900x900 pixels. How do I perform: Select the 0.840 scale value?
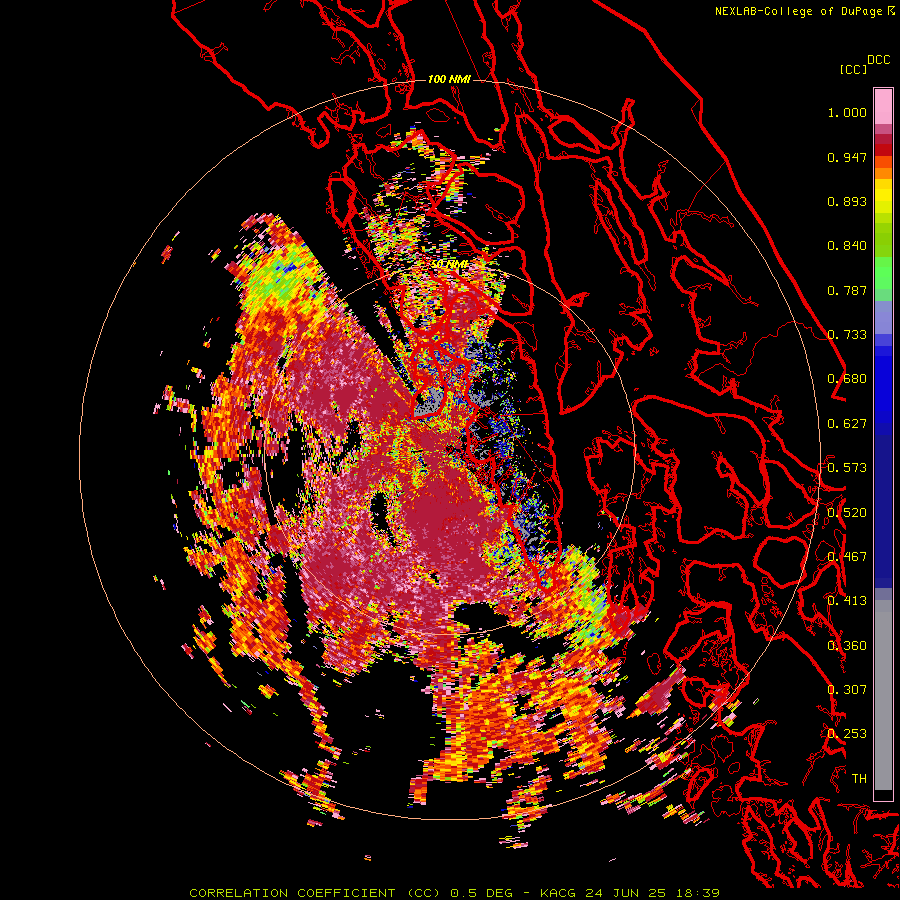847,246
